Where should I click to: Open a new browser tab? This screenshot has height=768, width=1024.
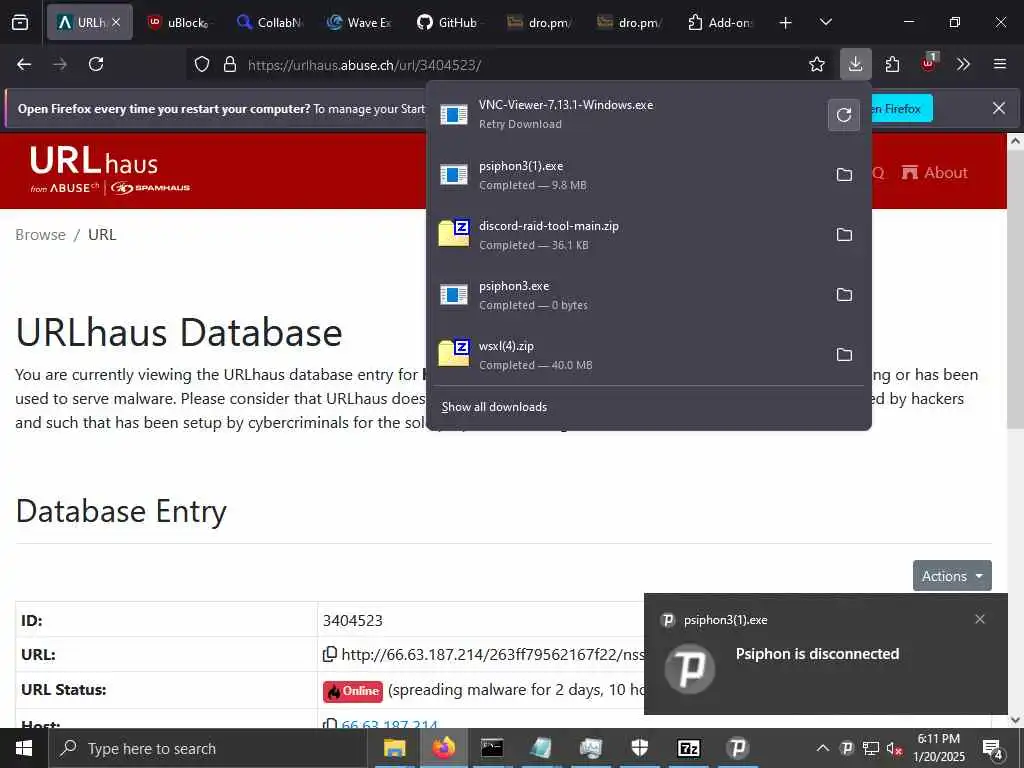786,23
